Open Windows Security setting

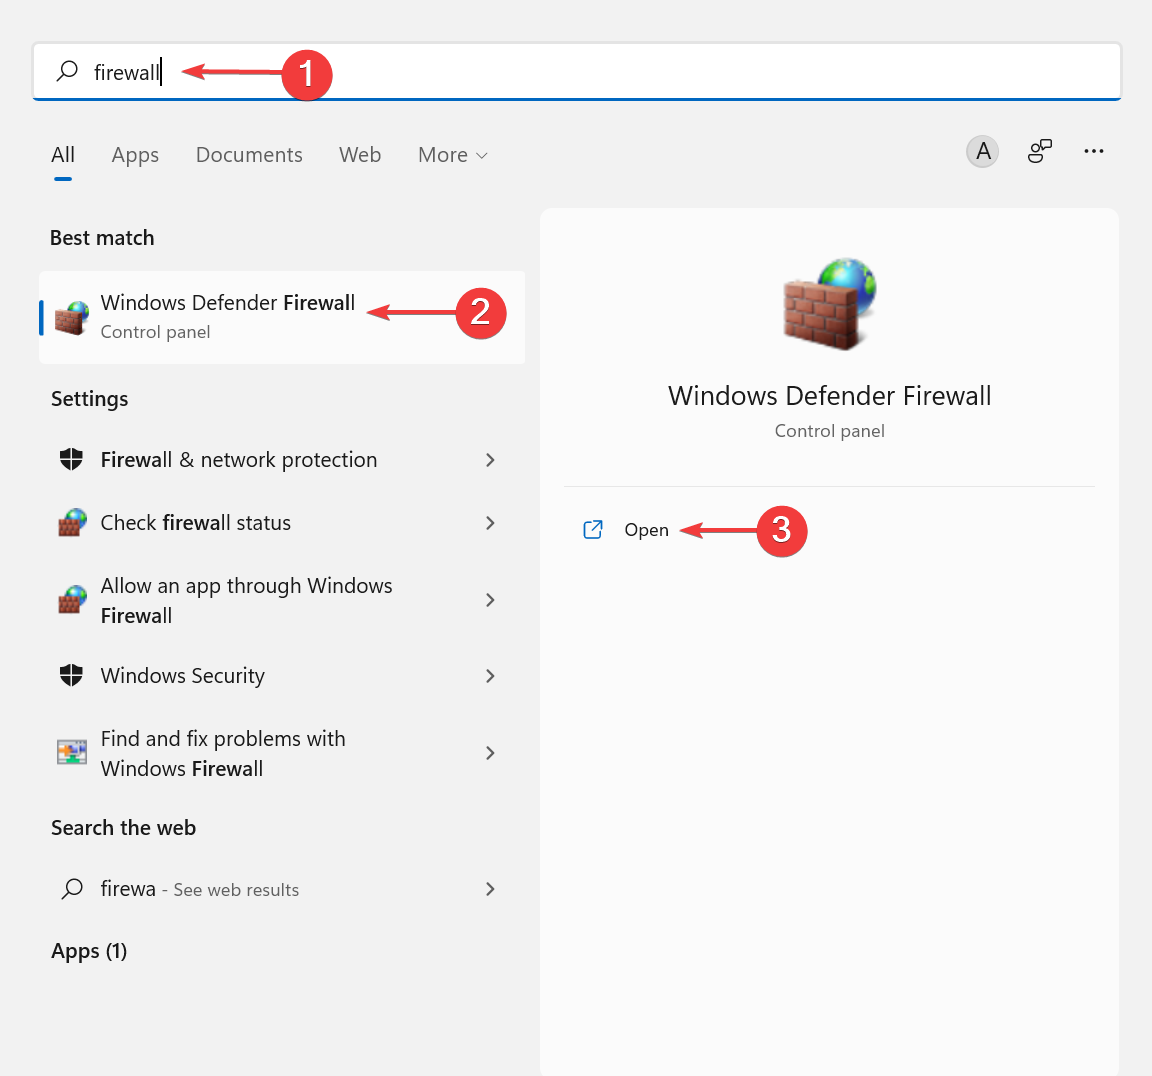pyautogui.click(x=282, y=676)
